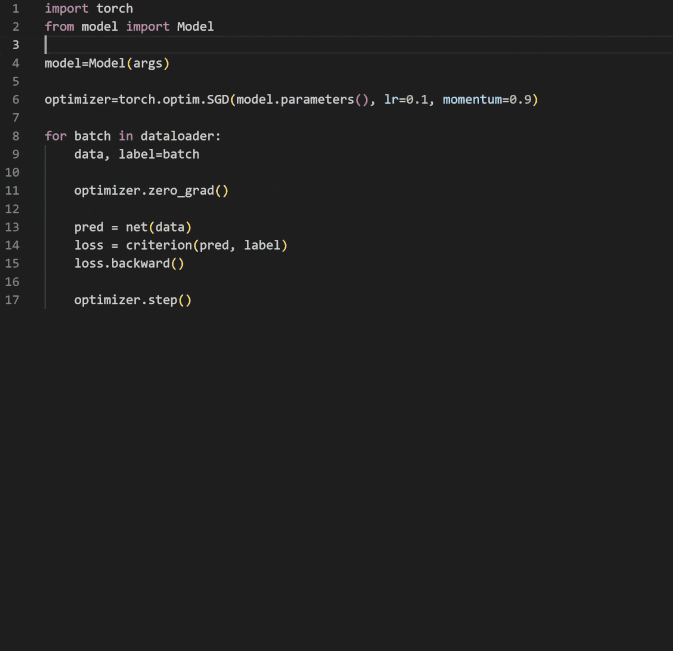The height and width of the screenshot is (651, 673).
Task: Click 'dataloader' on line 8
Action: tap(177, 136)
